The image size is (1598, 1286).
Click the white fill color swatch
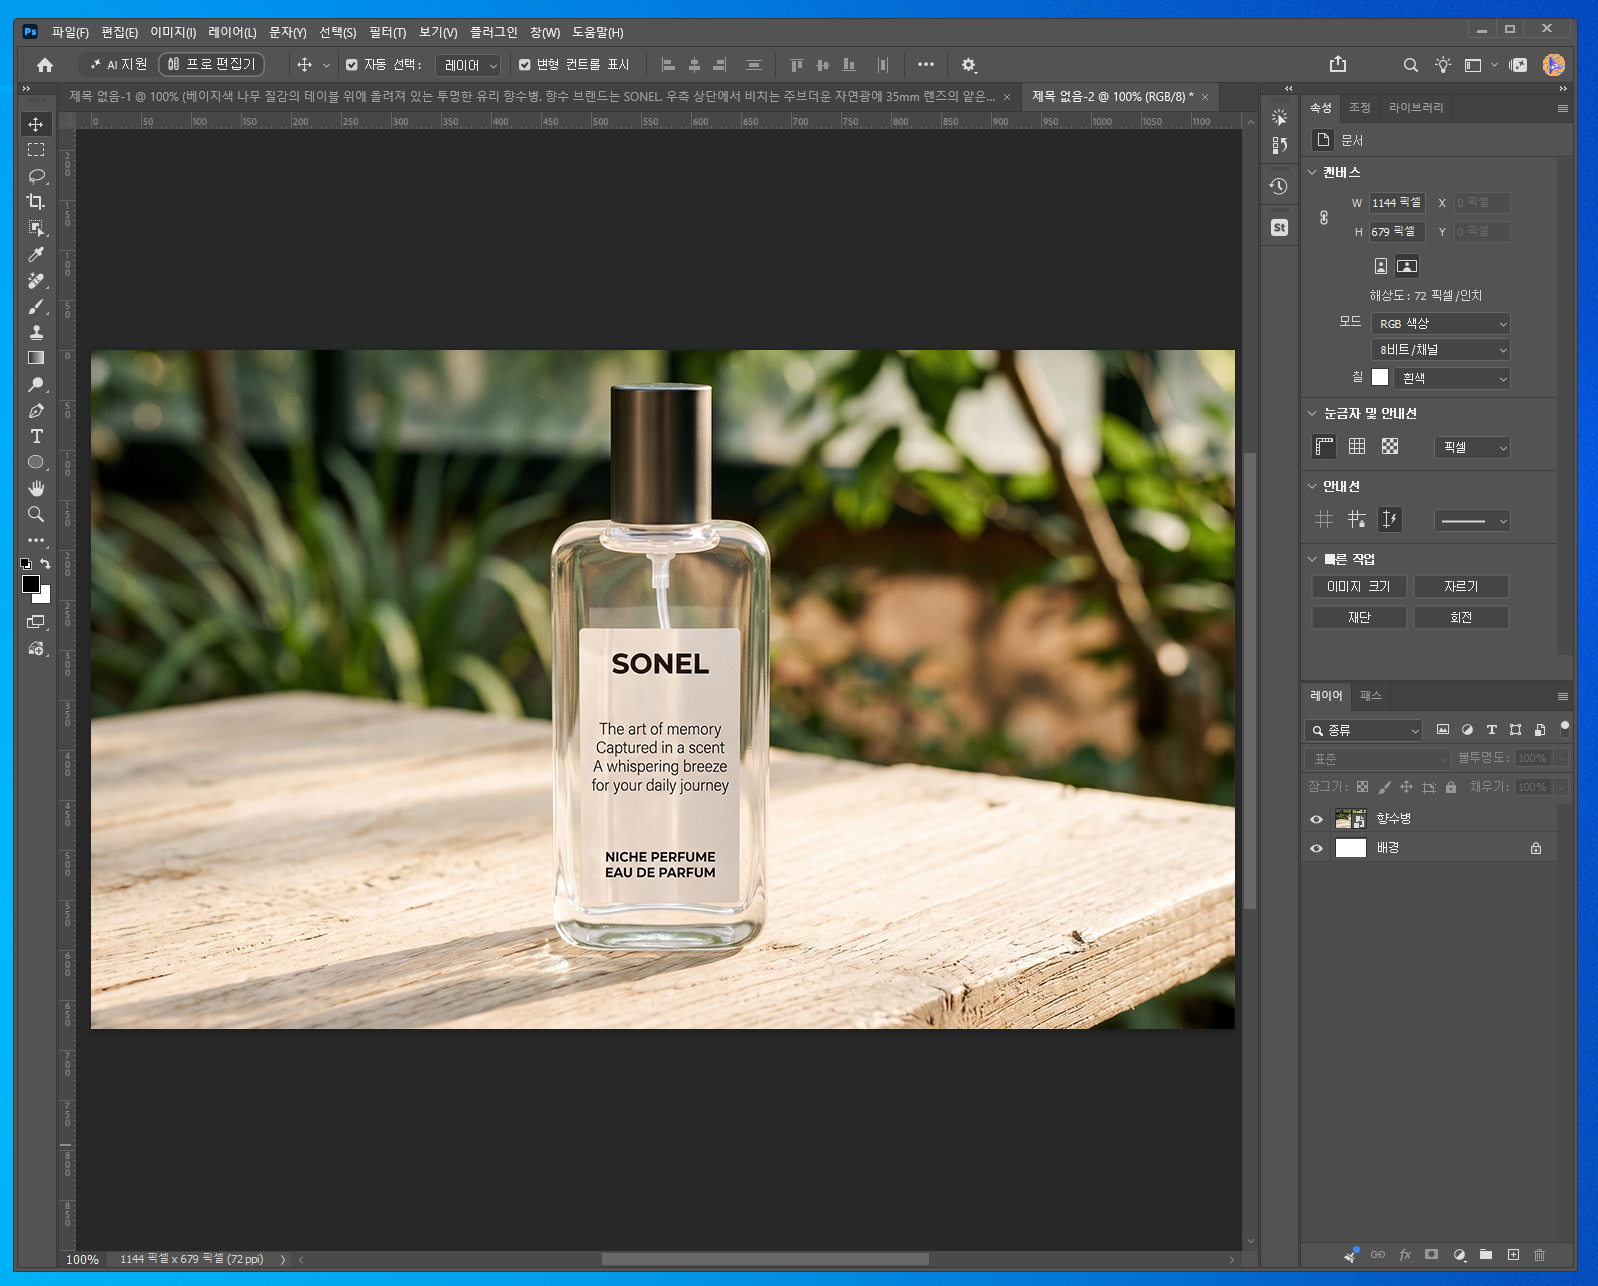1380,377
